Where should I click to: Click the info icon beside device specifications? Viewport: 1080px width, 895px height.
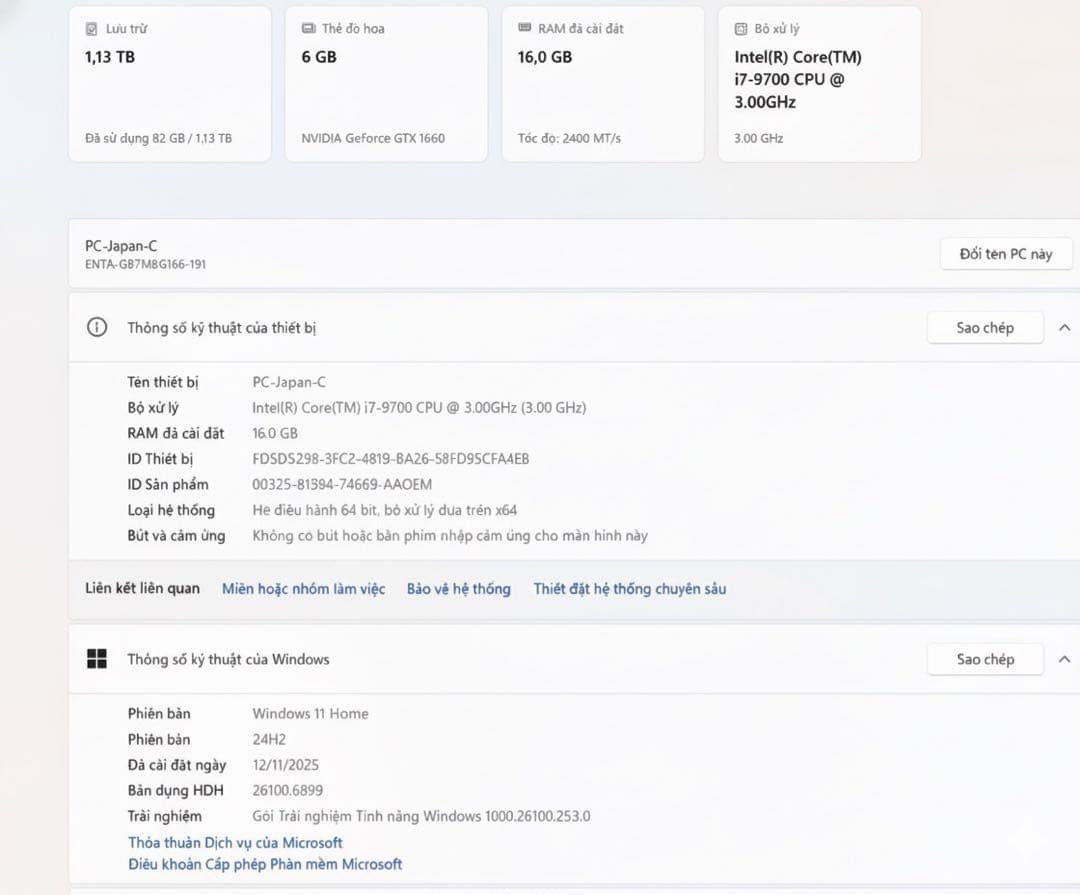[97, 328]
